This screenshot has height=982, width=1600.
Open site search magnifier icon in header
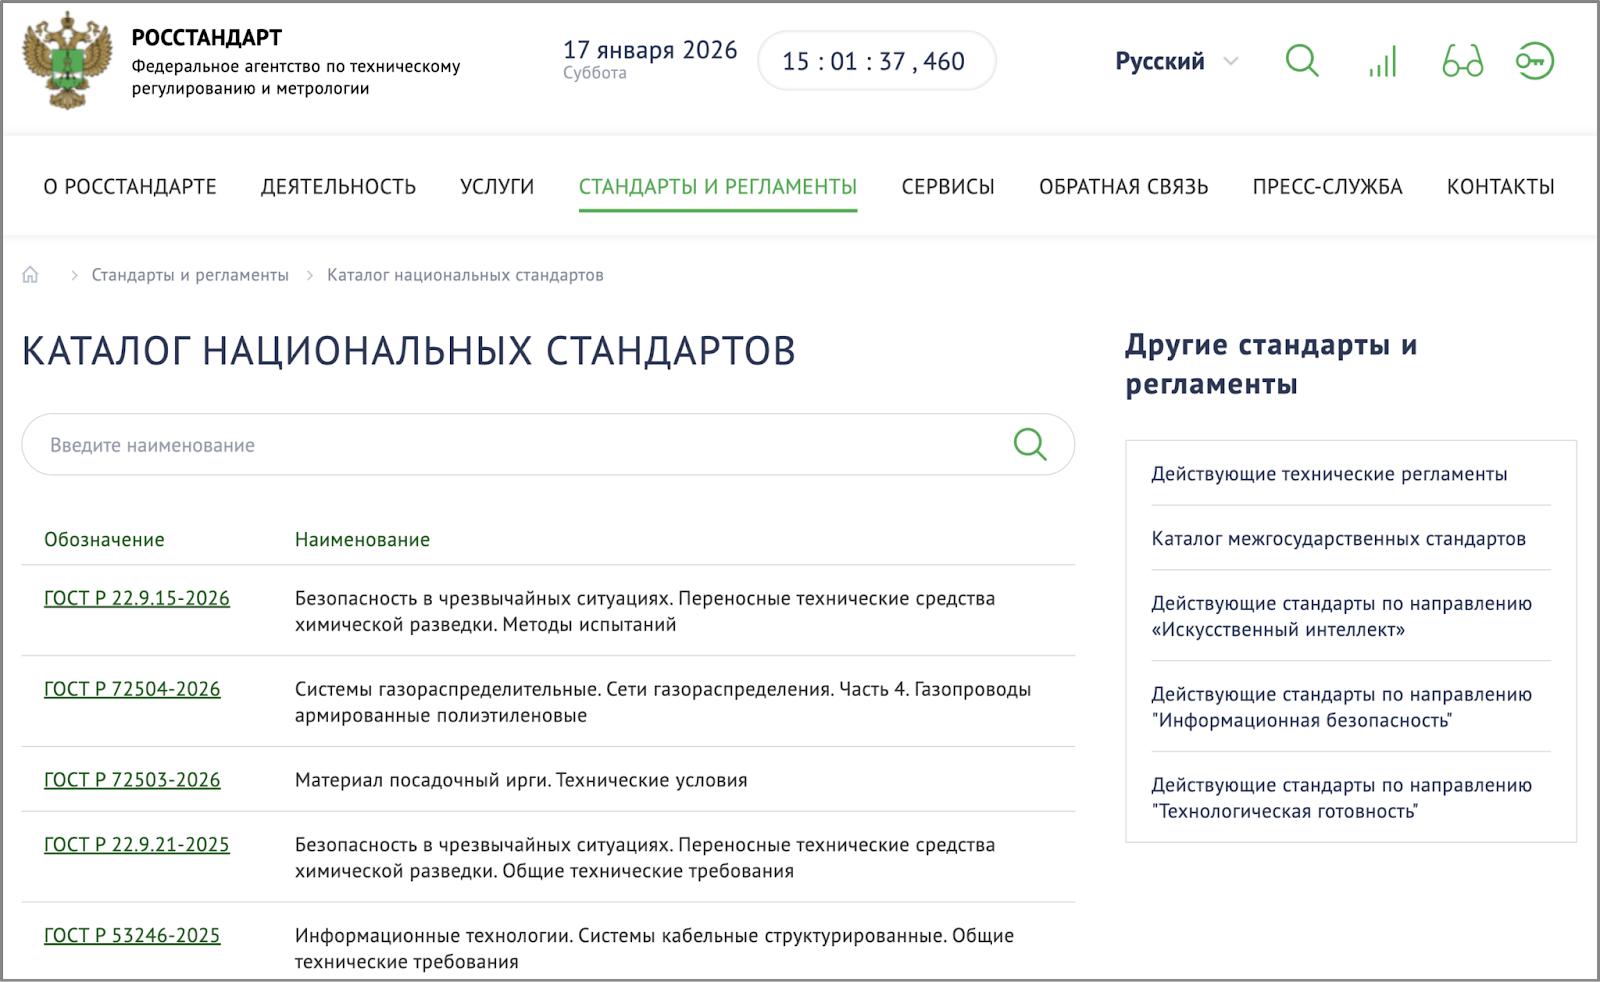[1301, 61]
